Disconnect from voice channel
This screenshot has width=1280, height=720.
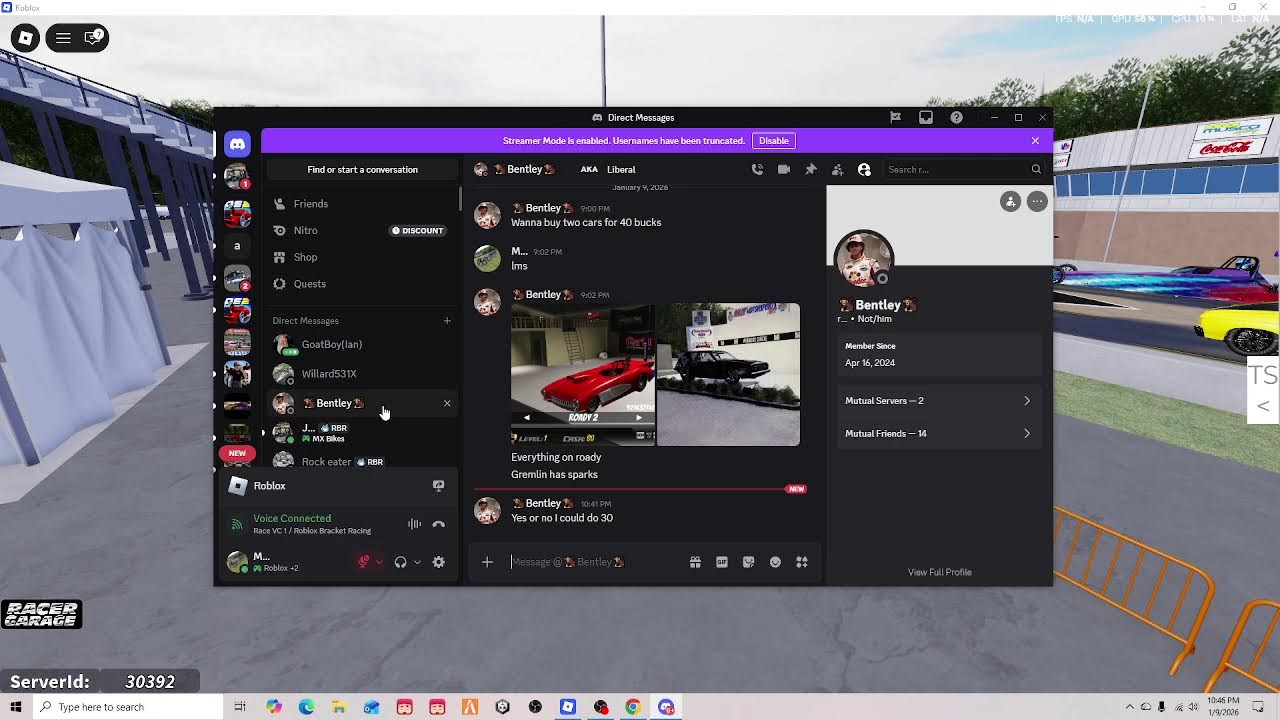[x=438, y=524]
